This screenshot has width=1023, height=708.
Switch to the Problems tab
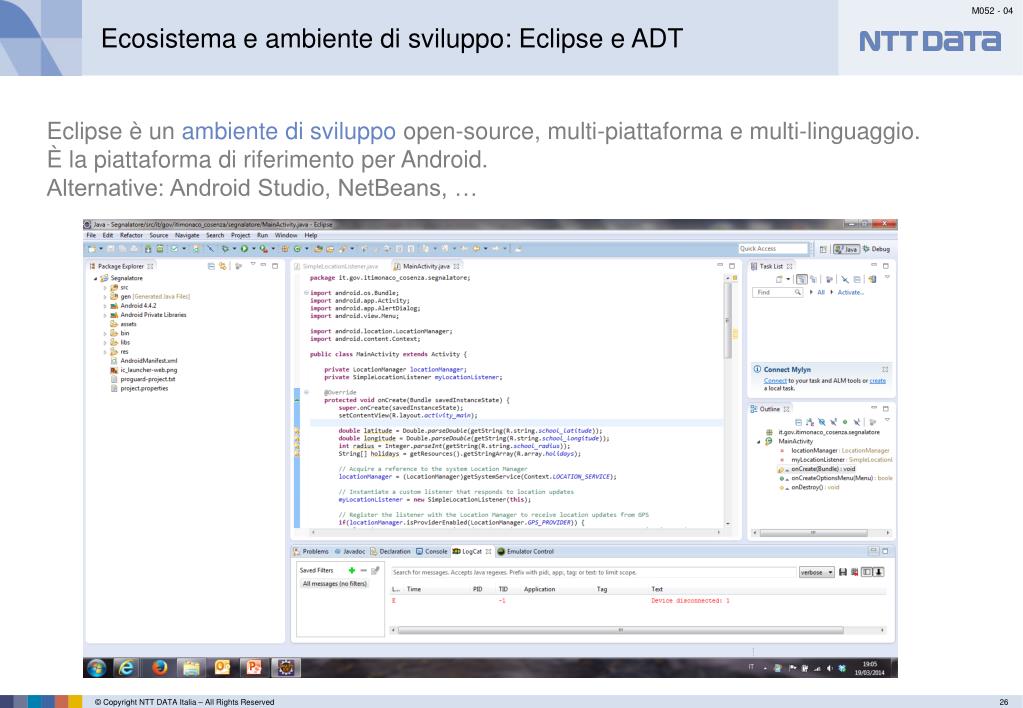click(x=312, y=551)
